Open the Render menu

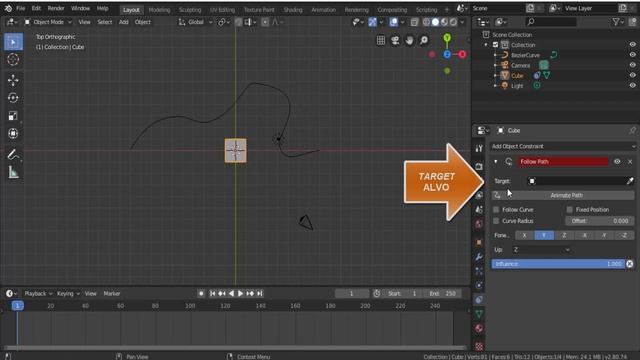56,9
